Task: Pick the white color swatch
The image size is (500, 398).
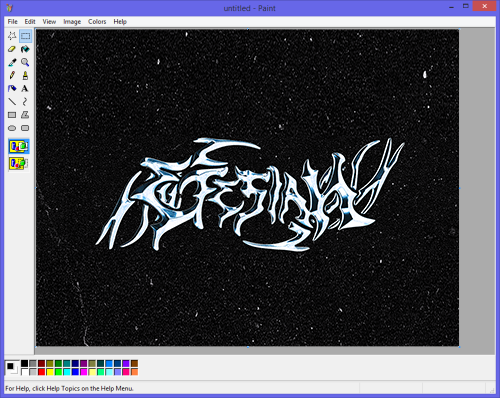Action: pos(24,372)
